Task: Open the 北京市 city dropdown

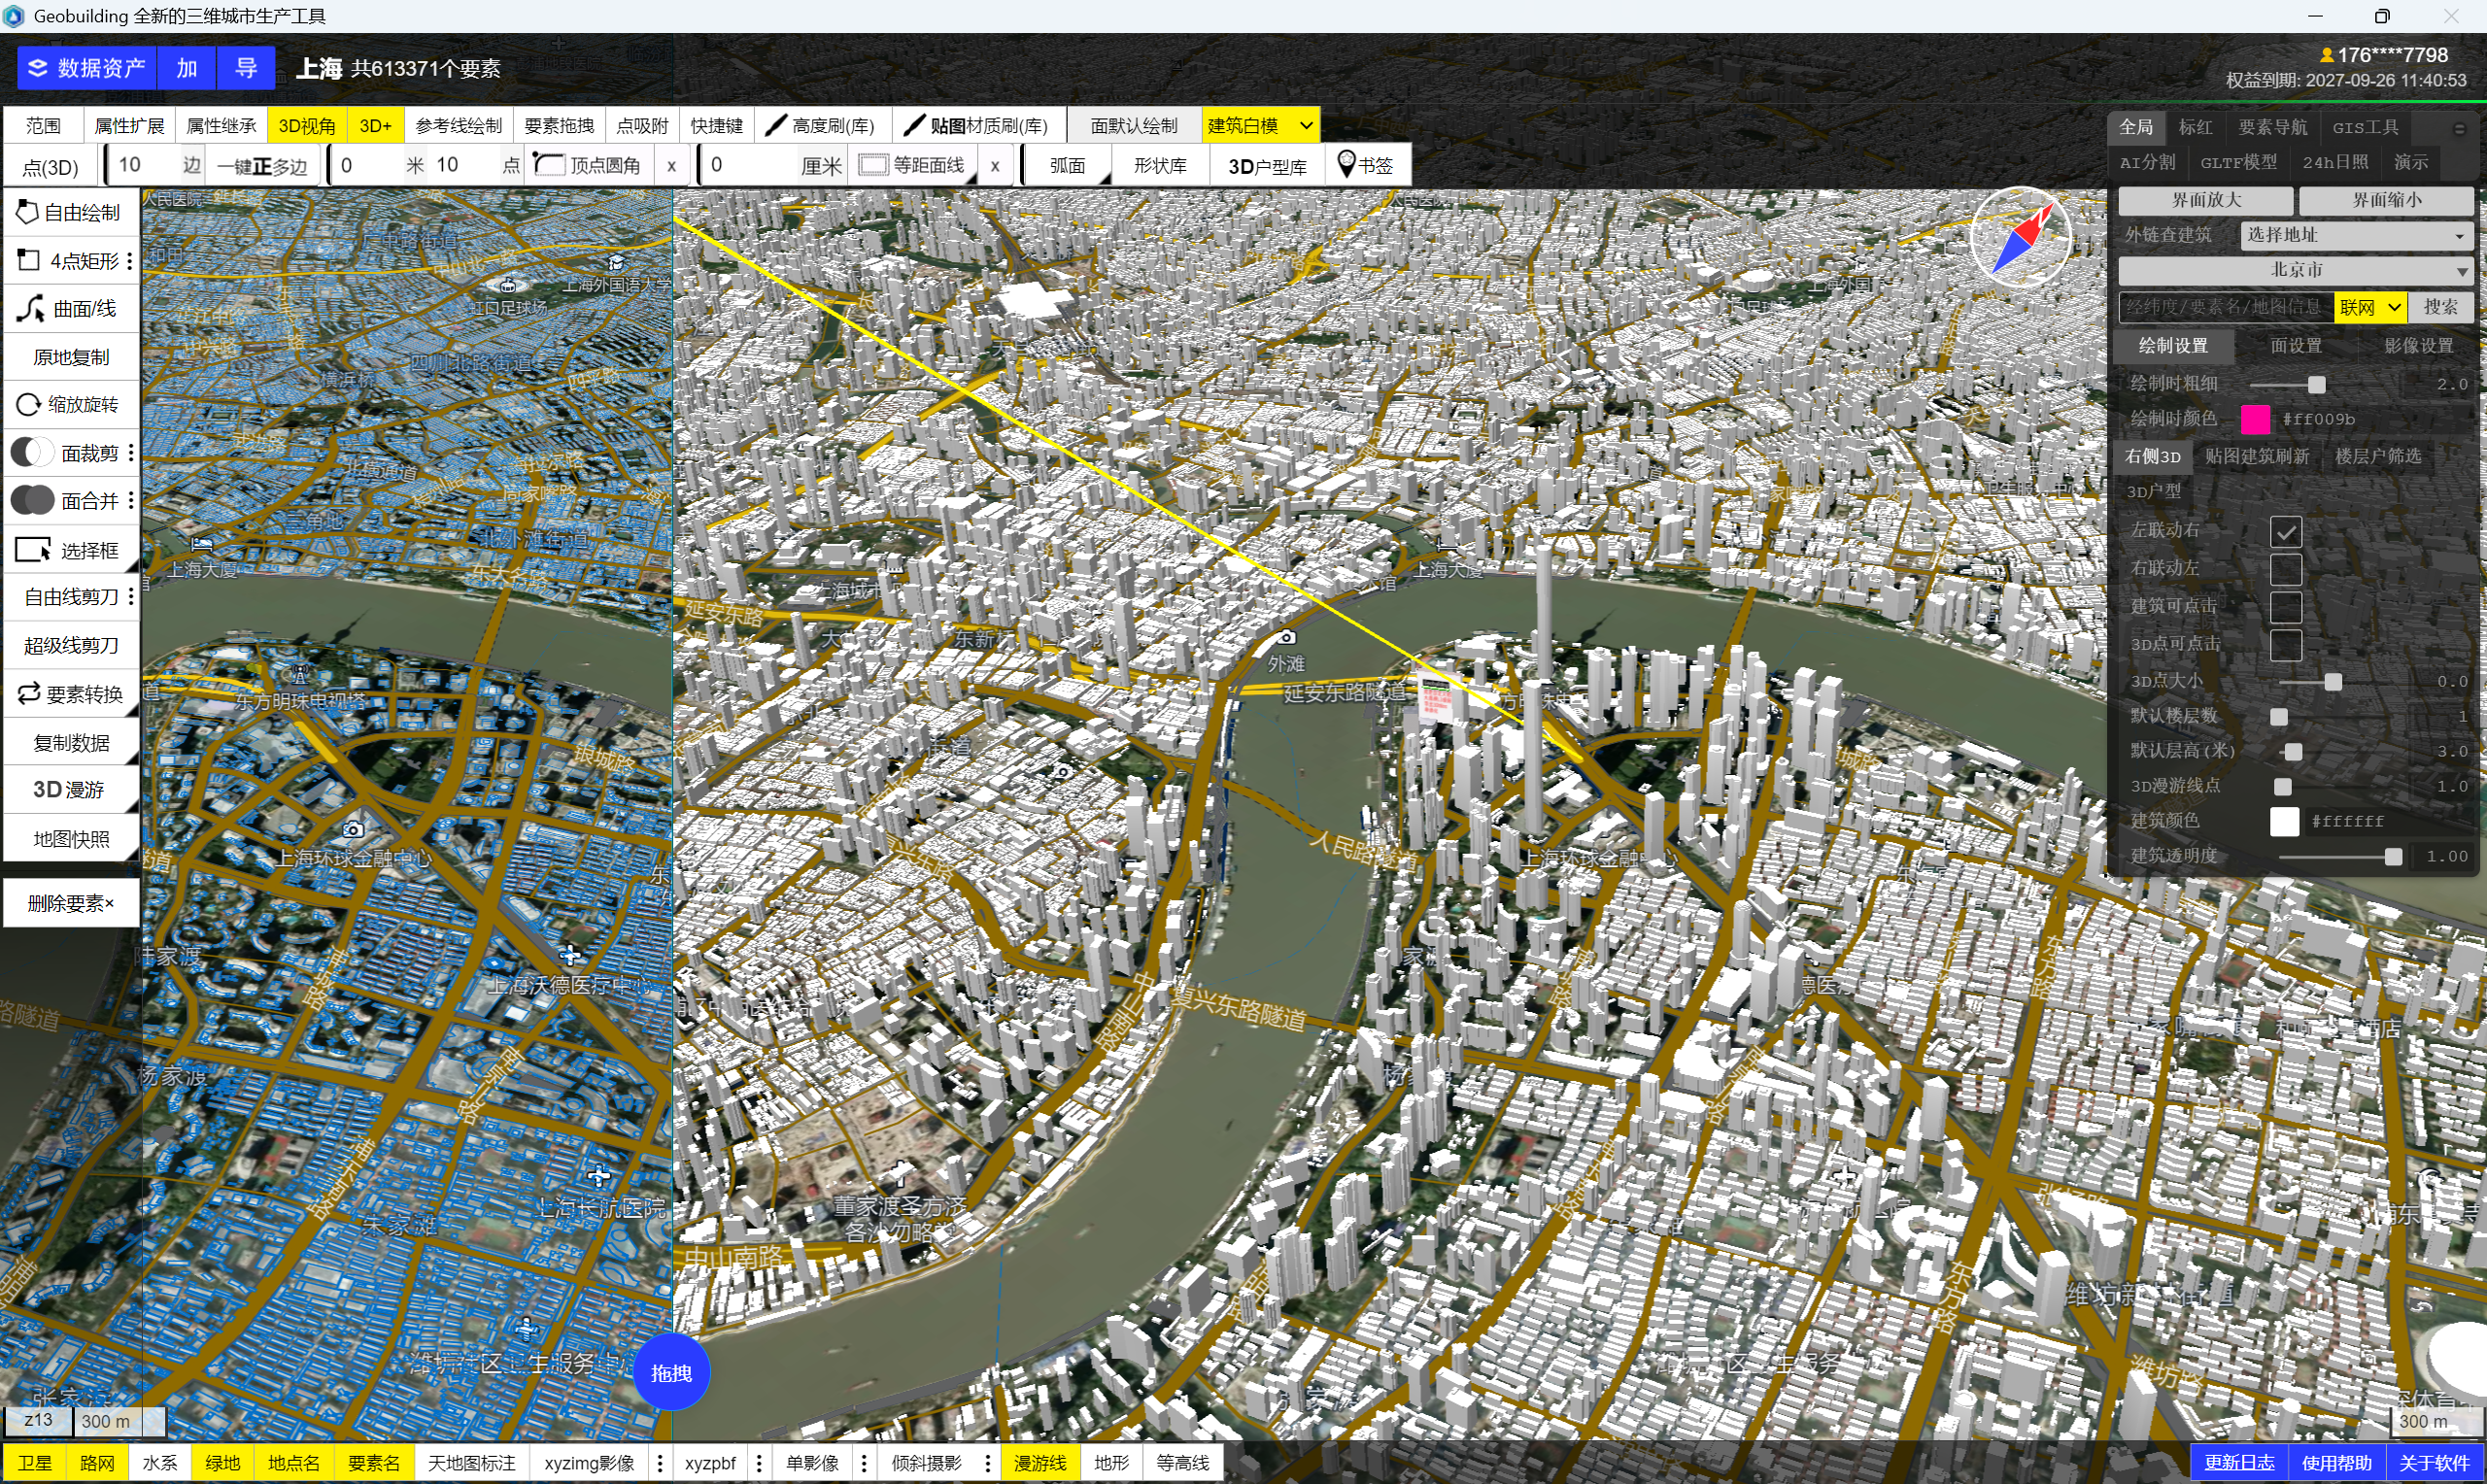Action: pyautogui.click(x=2295, y=270)
